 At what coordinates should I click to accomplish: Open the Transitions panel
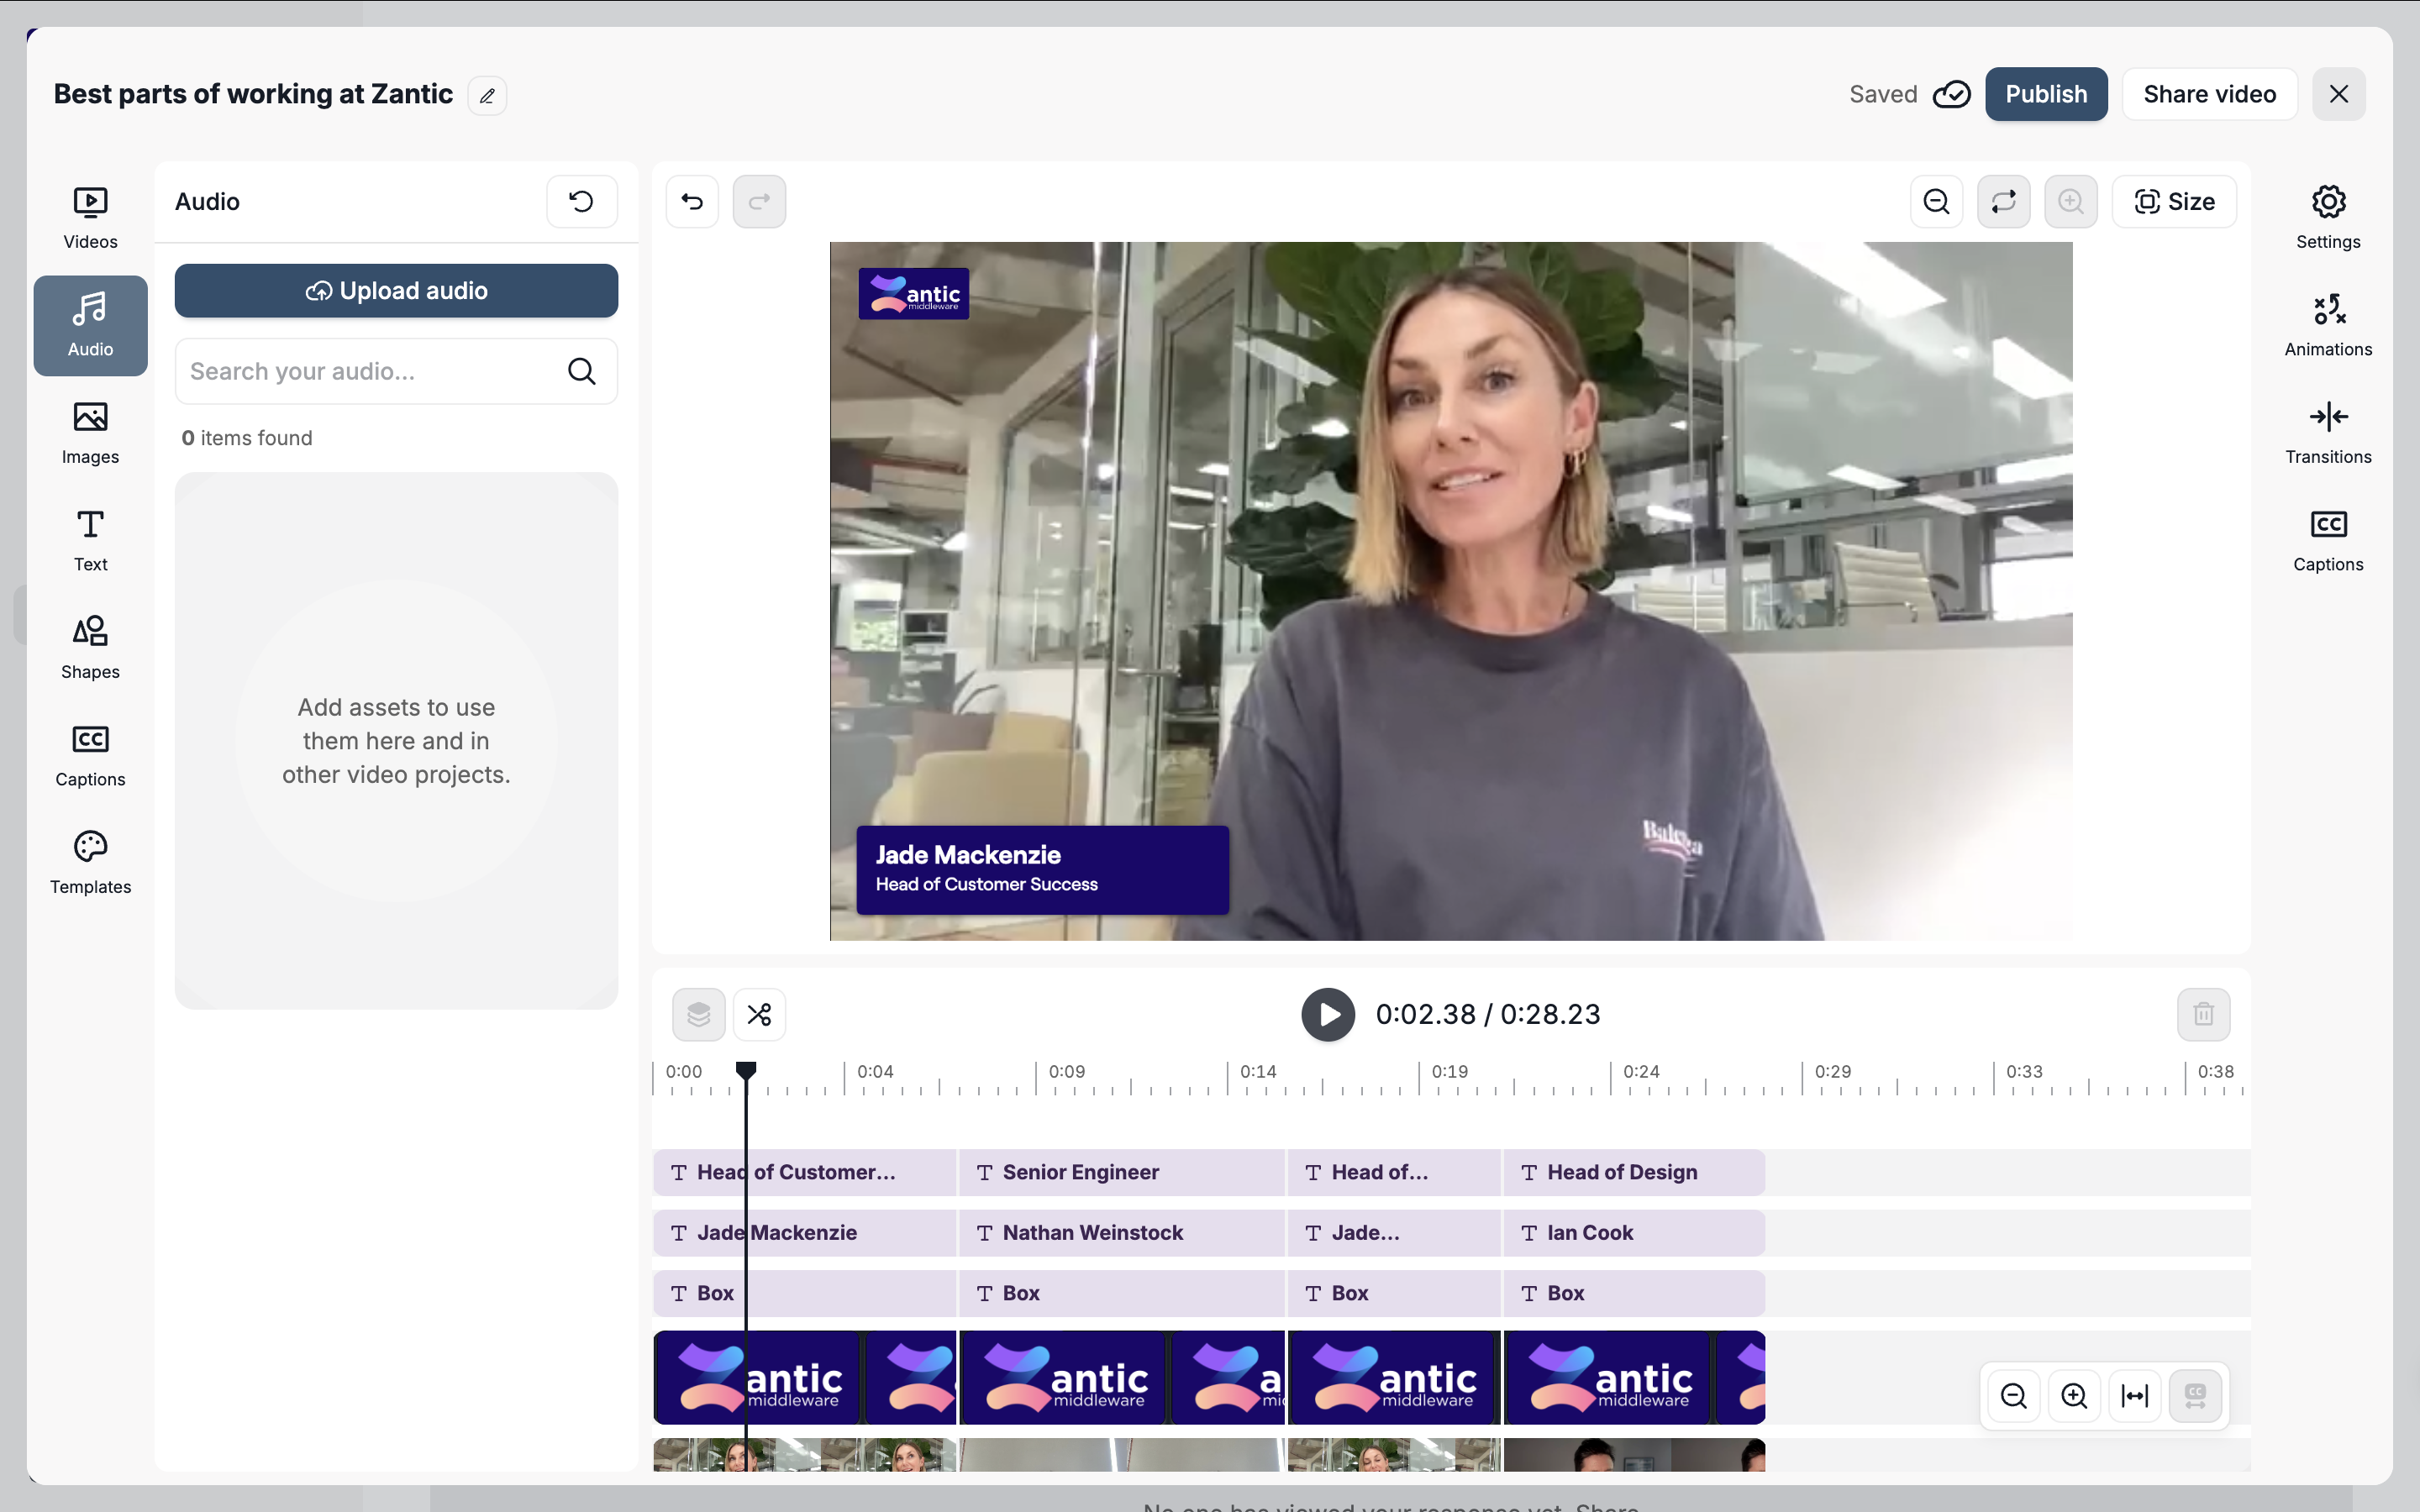click(x=2327, y=432)
